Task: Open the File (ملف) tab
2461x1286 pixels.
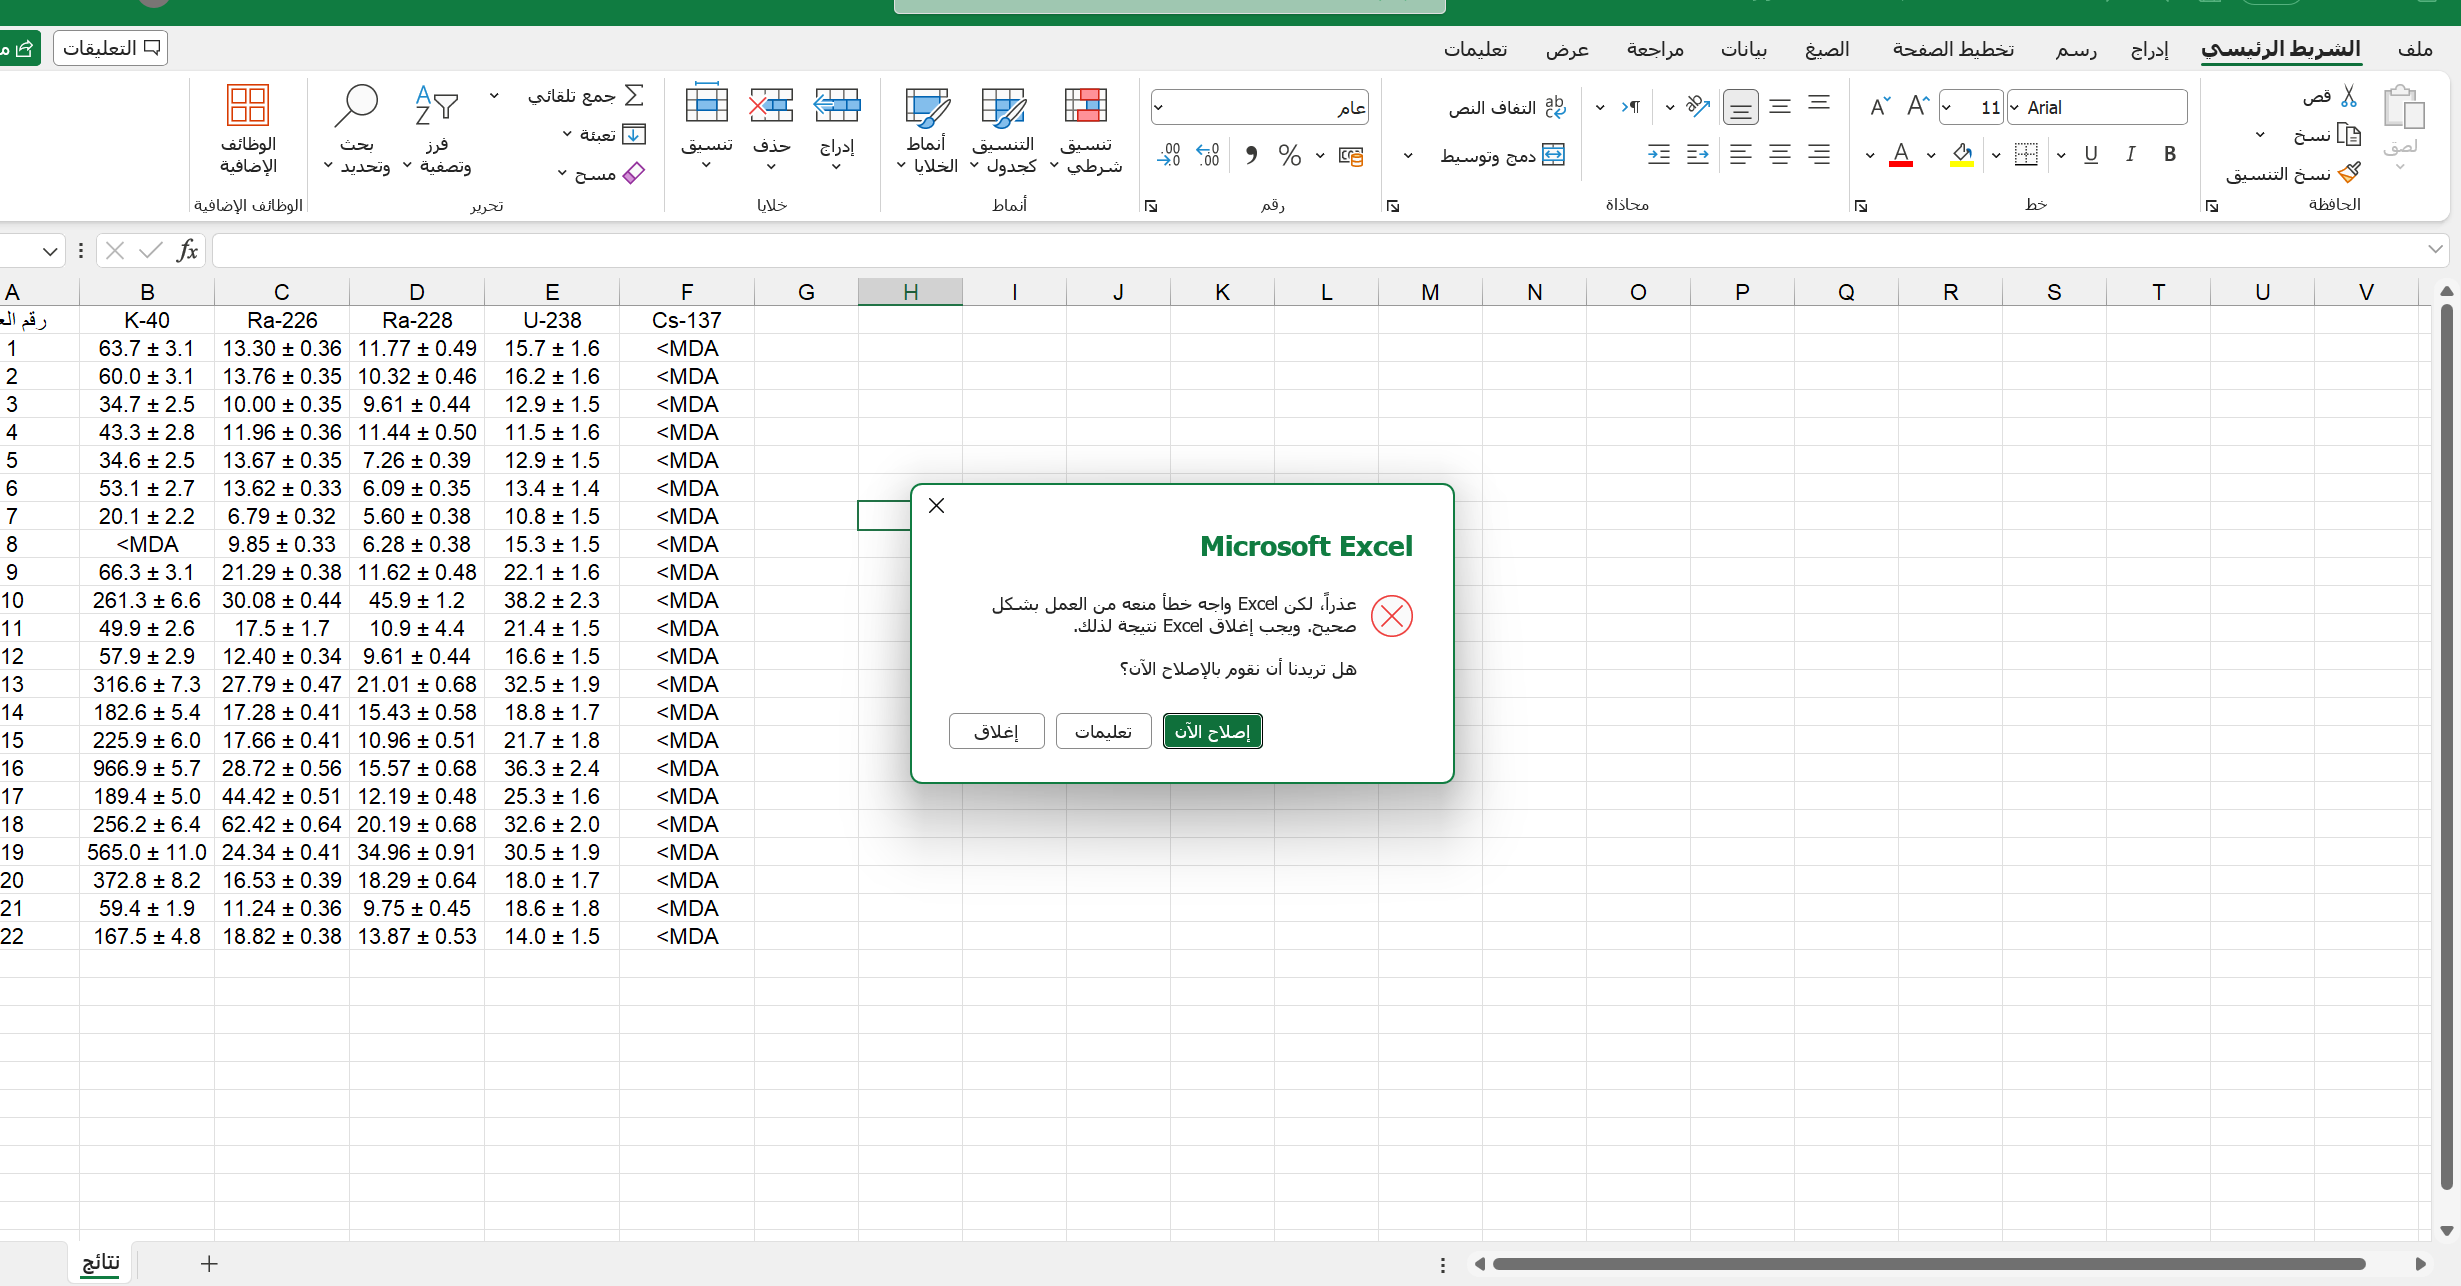Action: click(2415, 49)
